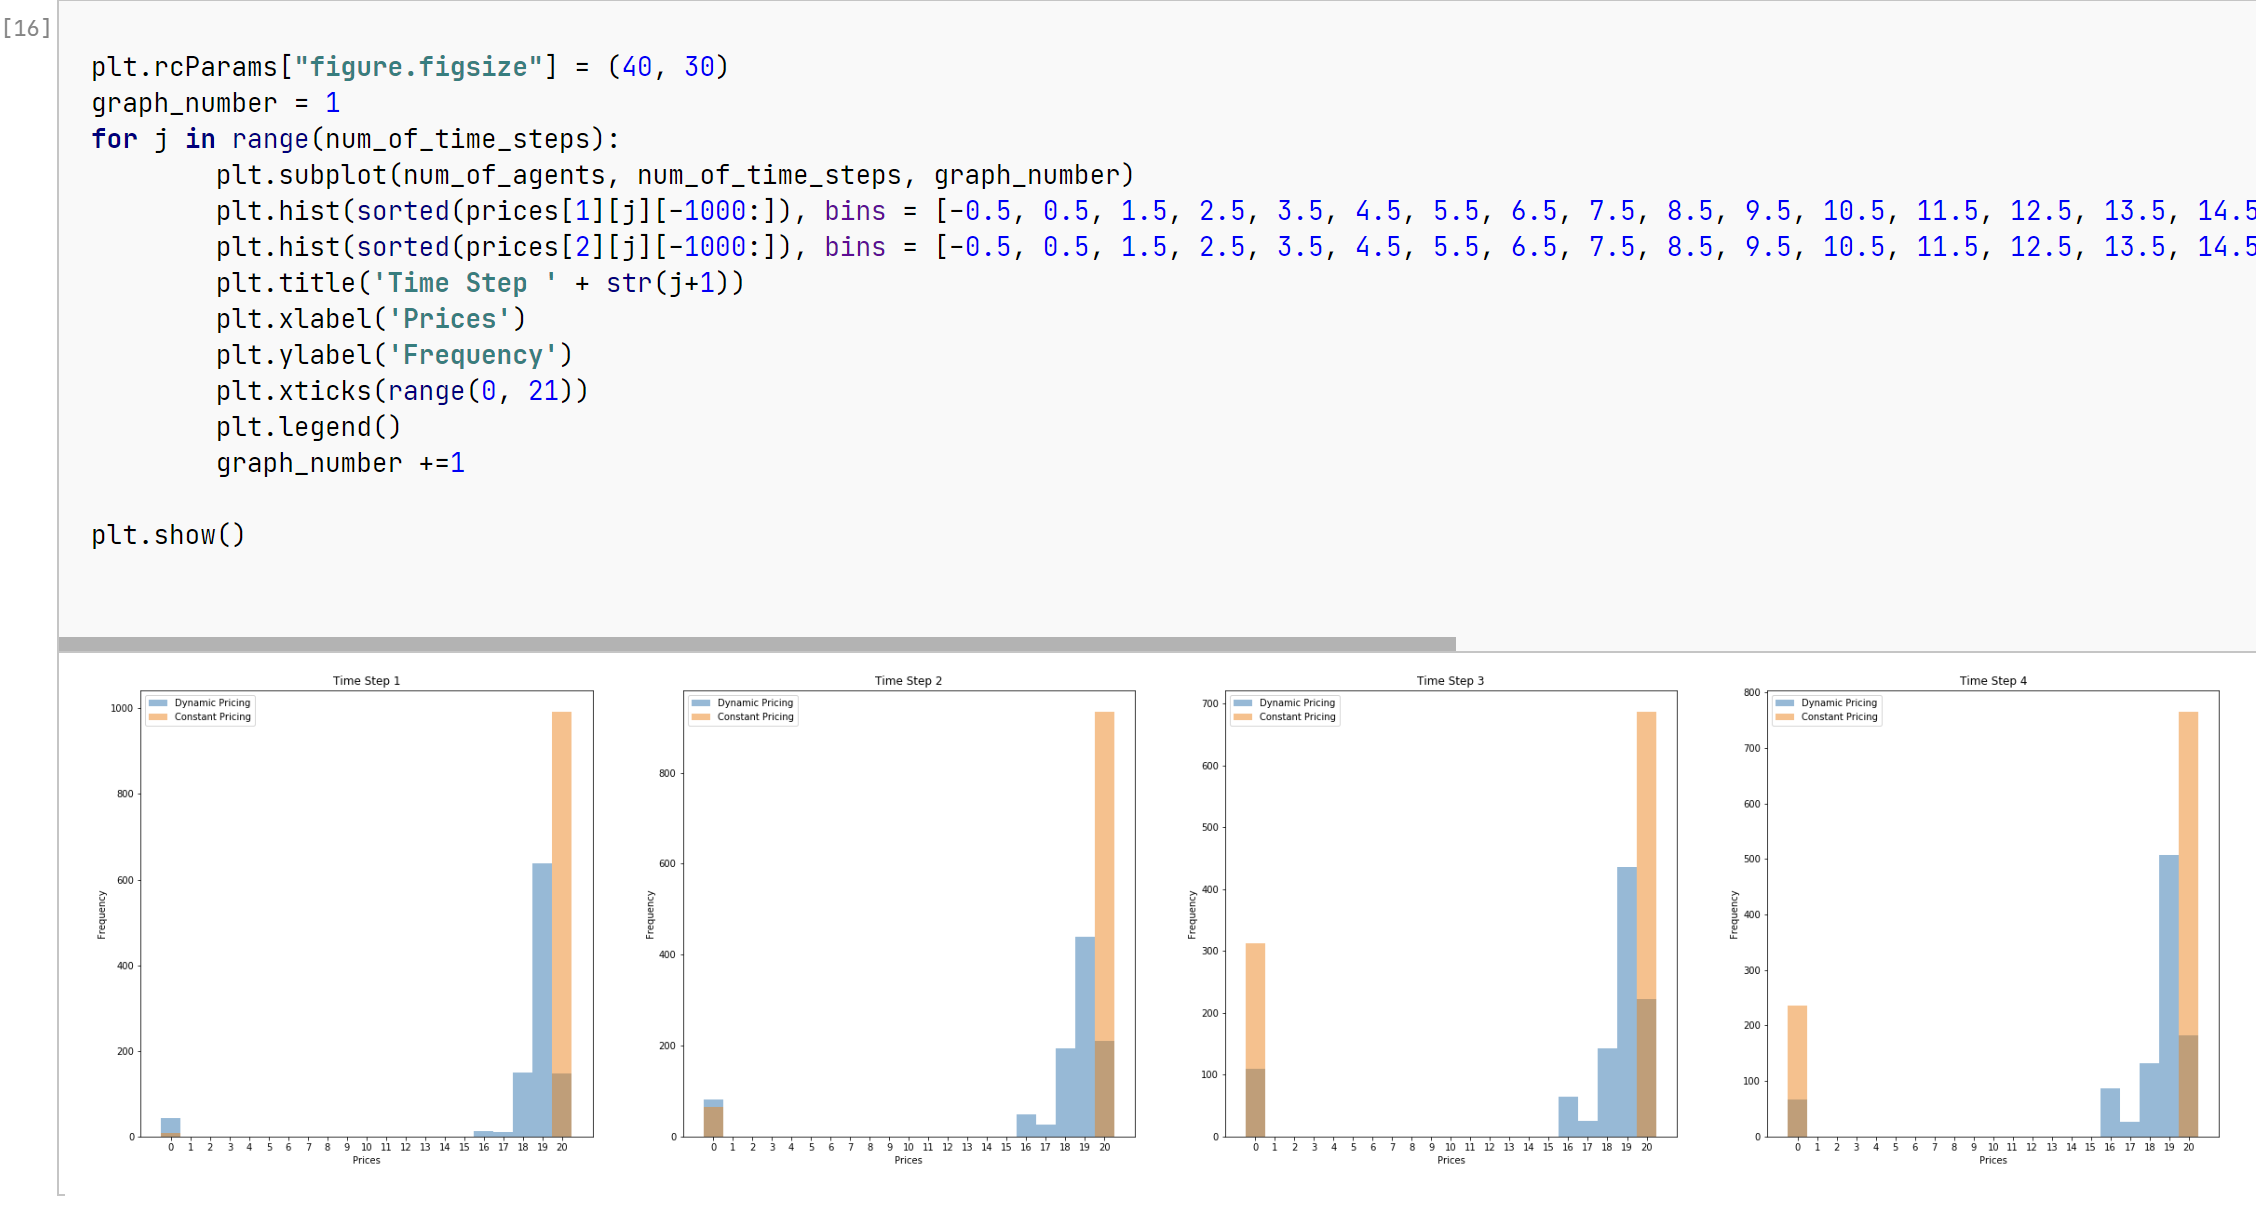Place cursor on the plt.xlabel('Prices') line

click(x=370, y=319)
